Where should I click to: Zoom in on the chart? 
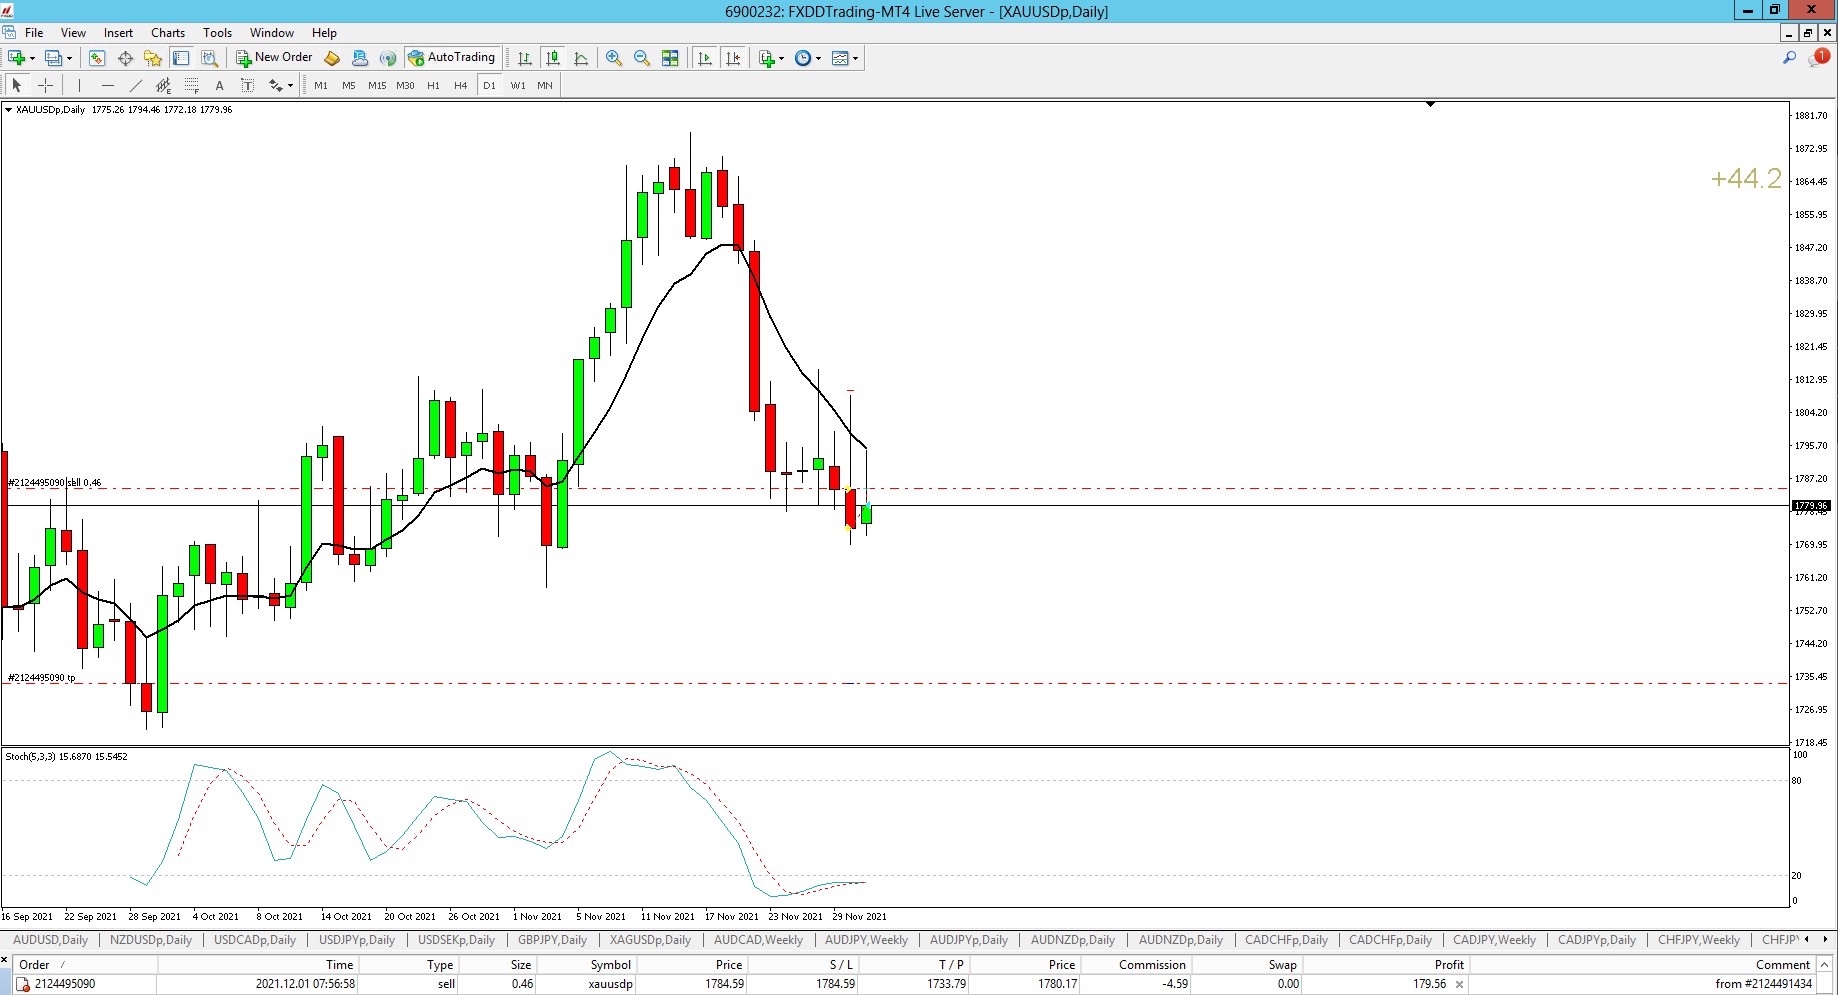614,58
